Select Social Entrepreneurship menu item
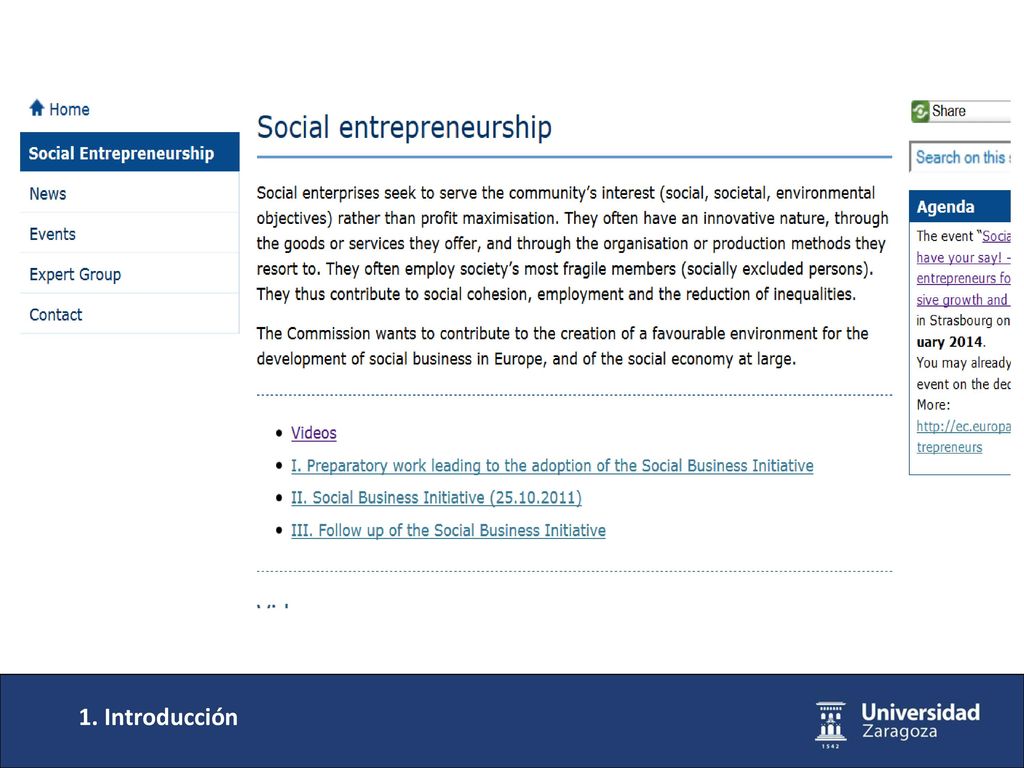This screenshot has height=768, width=1024. 130,153
